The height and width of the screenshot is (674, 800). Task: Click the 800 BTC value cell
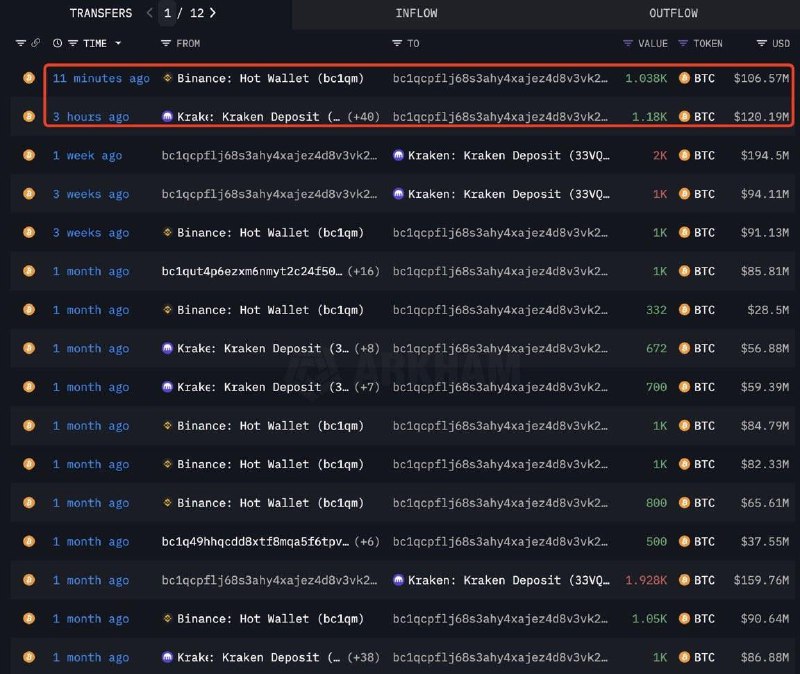point(656,503)
